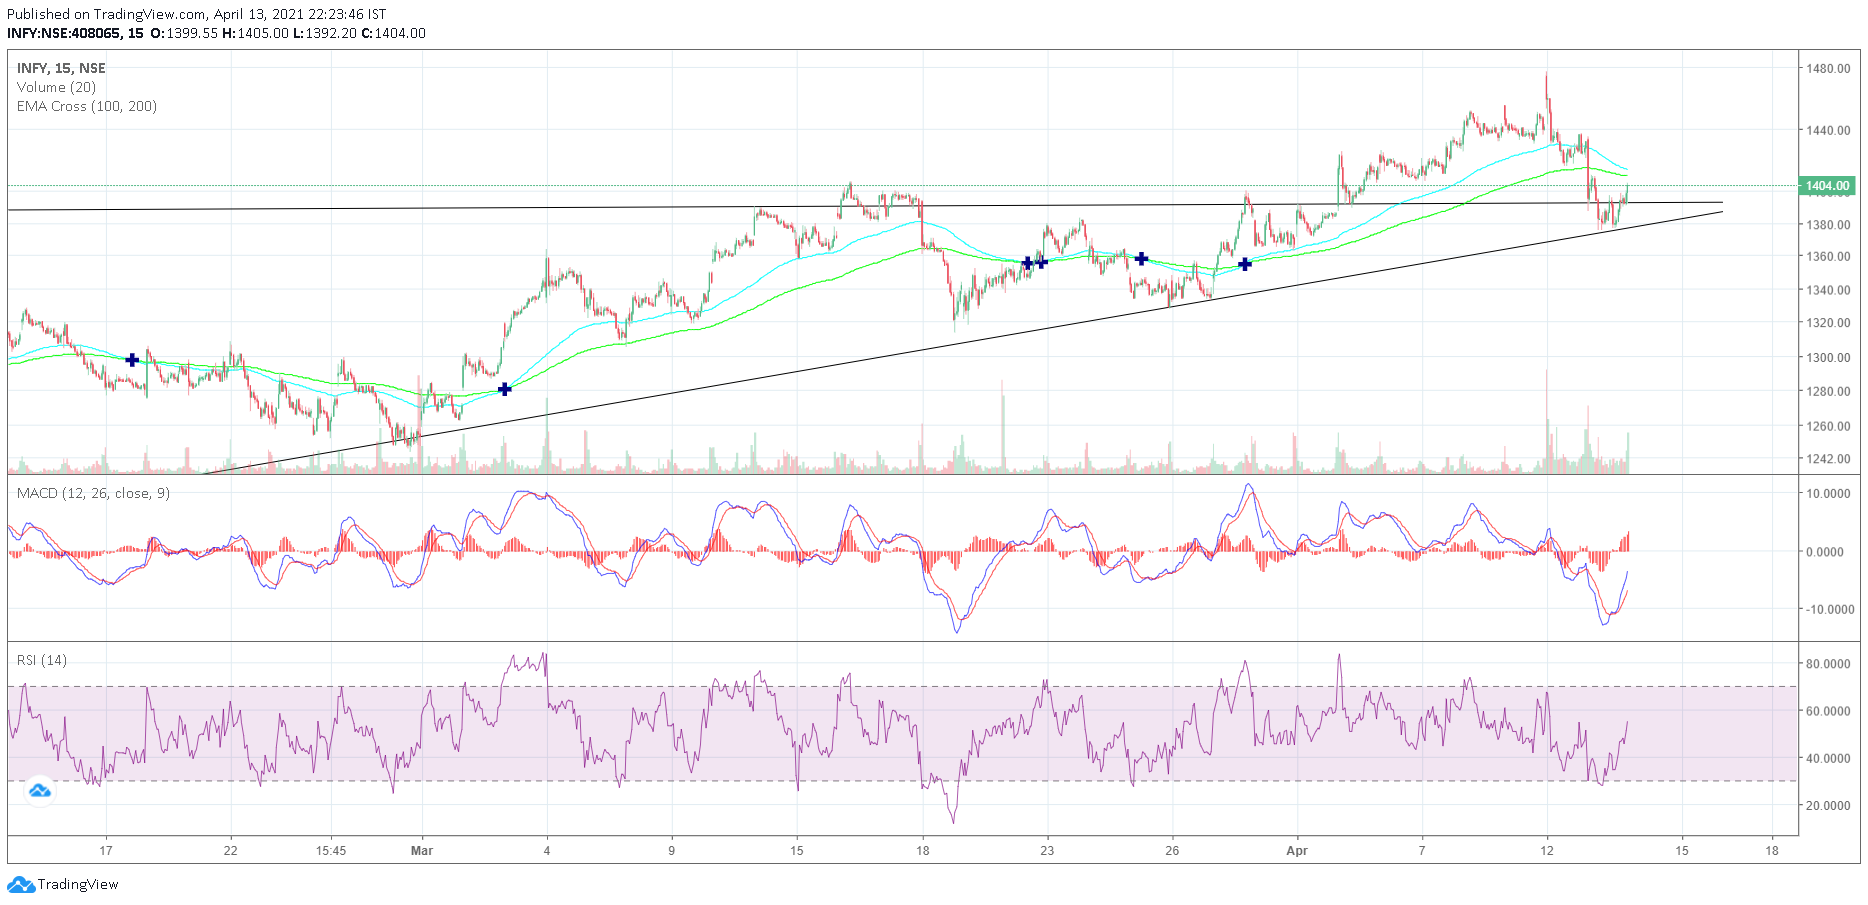Click the -10.0000 MACD axis label
Screen dimensions: 1868x905
pyautogui.click(x=1828, y=609)
